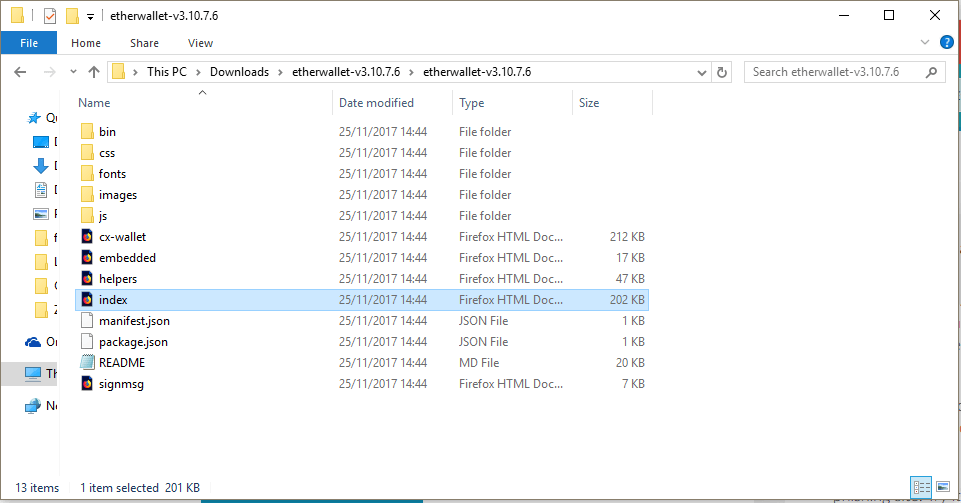
Task: Click Properties icon in Quick Access Toolbar
Action: coord(50,15)
